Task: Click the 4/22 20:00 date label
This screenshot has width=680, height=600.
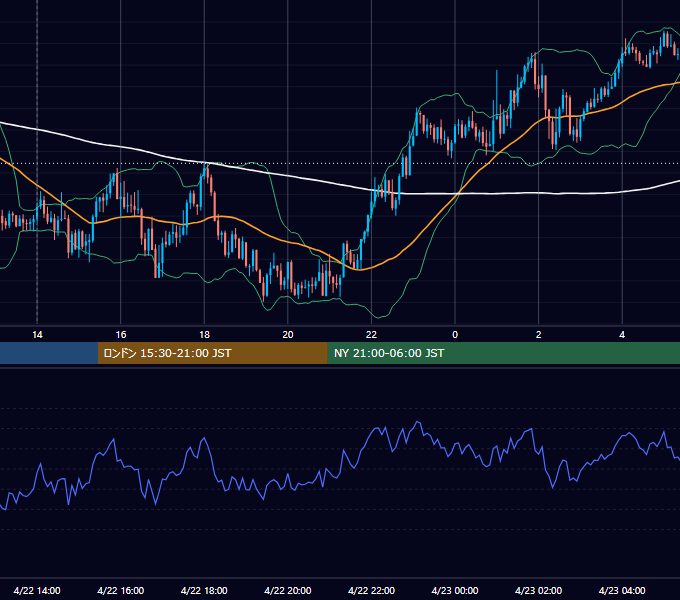Action: click(288, 590)
